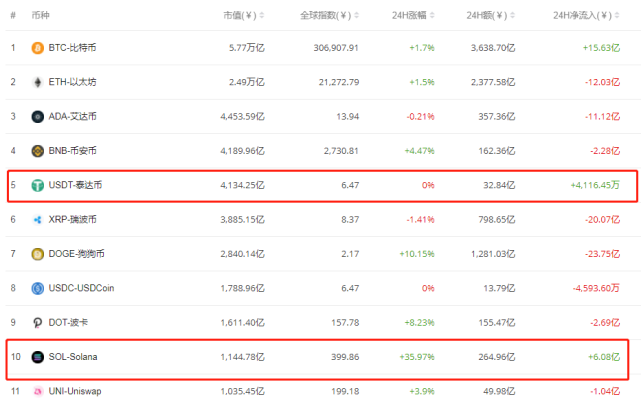The width and height of the screenshot is (641, 406).
Task: Open the BNB-币安币 coin link
Action: pyautogui.click(x=72, y=151)
